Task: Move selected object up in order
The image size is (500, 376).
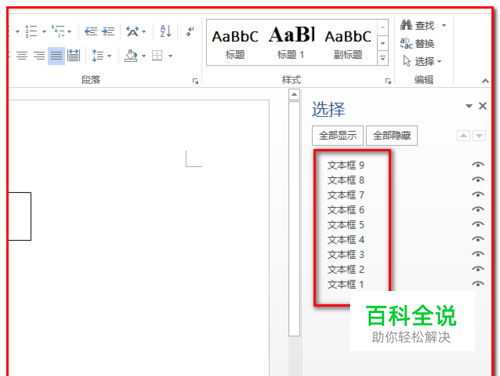Action: 463,136
